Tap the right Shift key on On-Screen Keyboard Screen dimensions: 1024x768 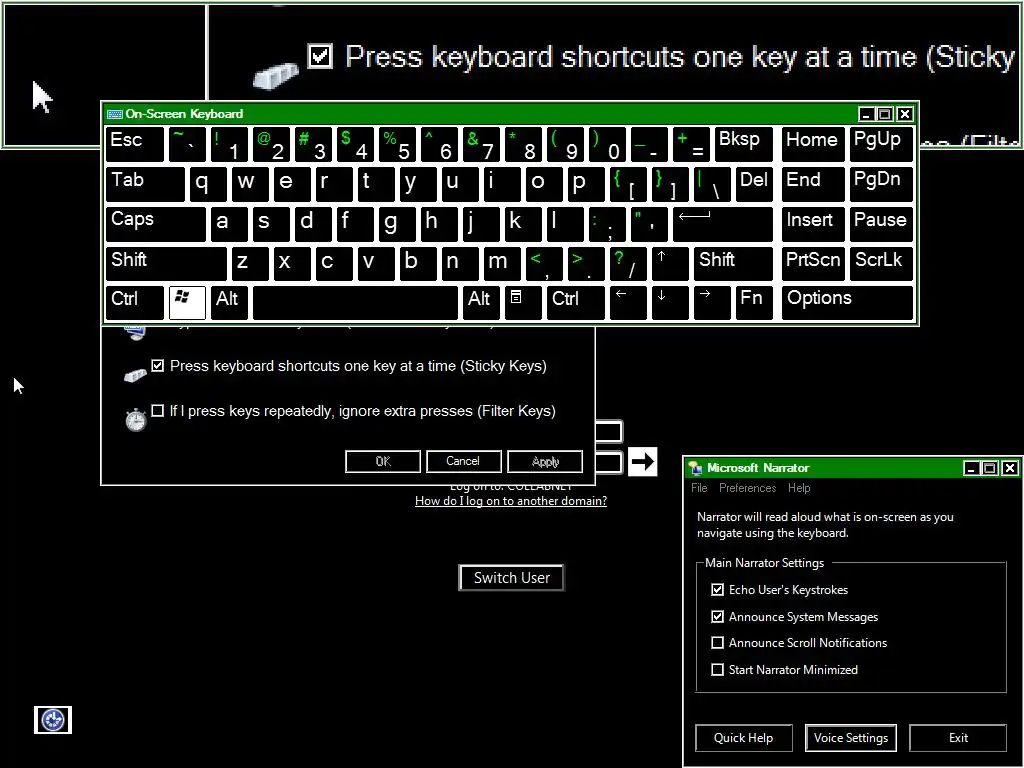733,263
